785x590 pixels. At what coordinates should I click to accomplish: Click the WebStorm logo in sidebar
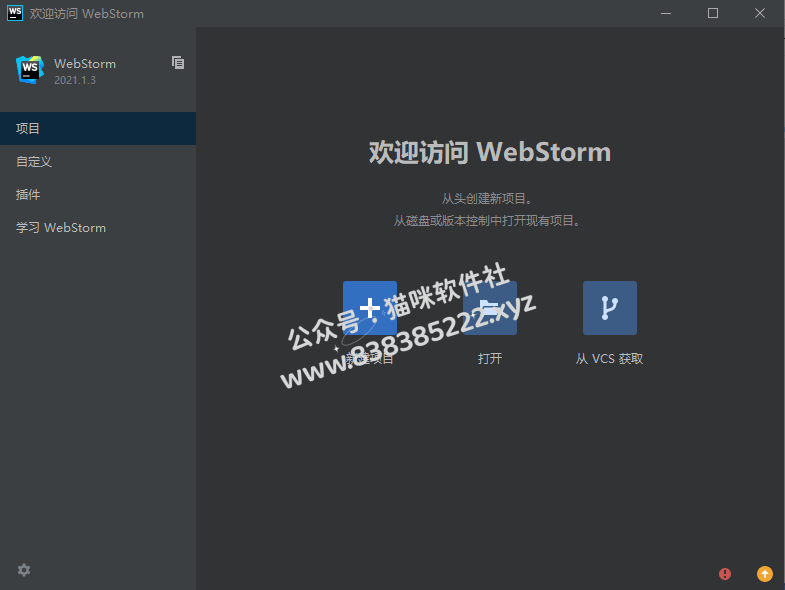pos(30,70)
